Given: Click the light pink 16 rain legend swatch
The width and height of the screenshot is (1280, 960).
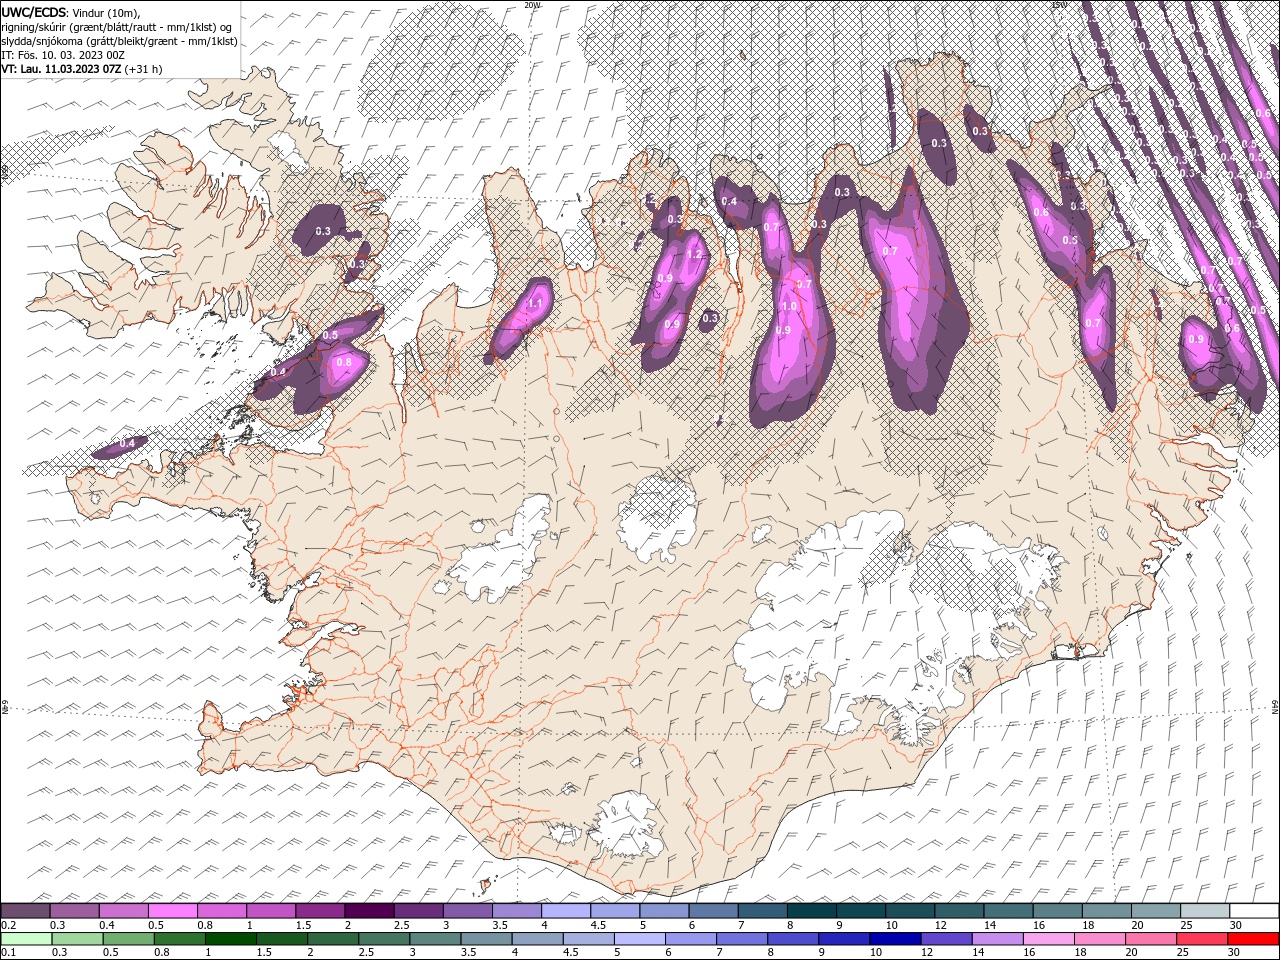Looking at the screenshot, I should 1048,939.
